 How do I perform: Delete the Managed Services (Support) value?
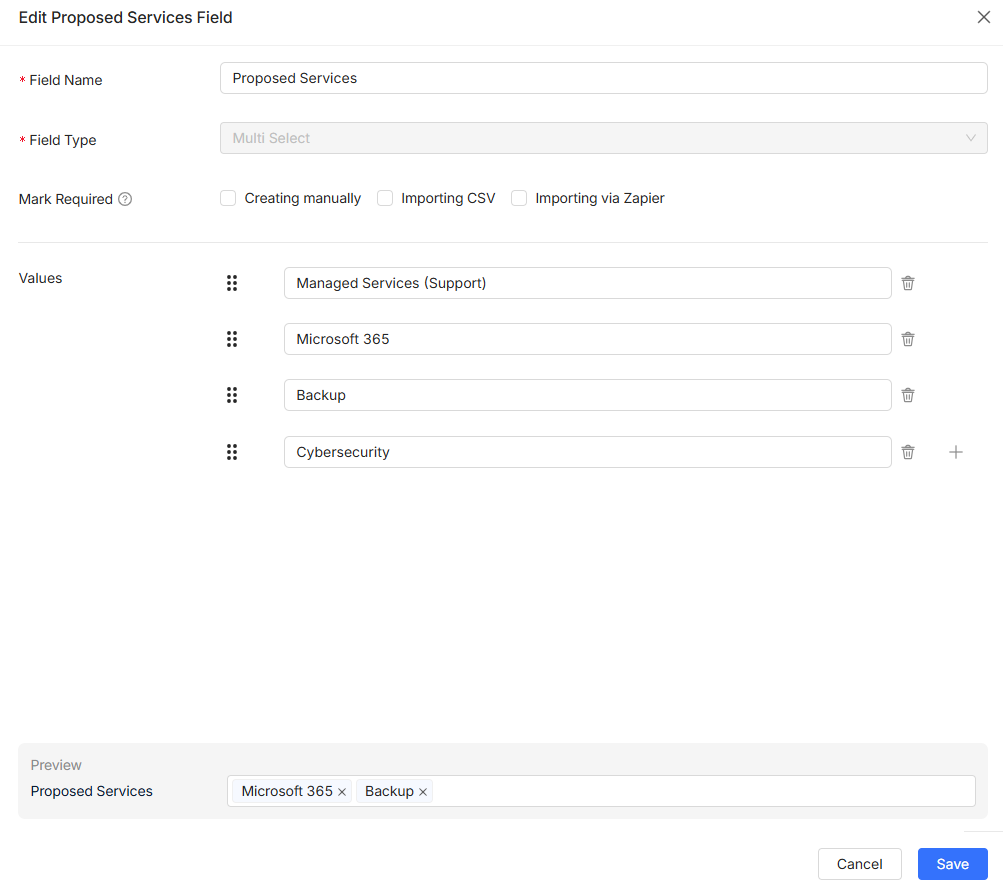908,283
